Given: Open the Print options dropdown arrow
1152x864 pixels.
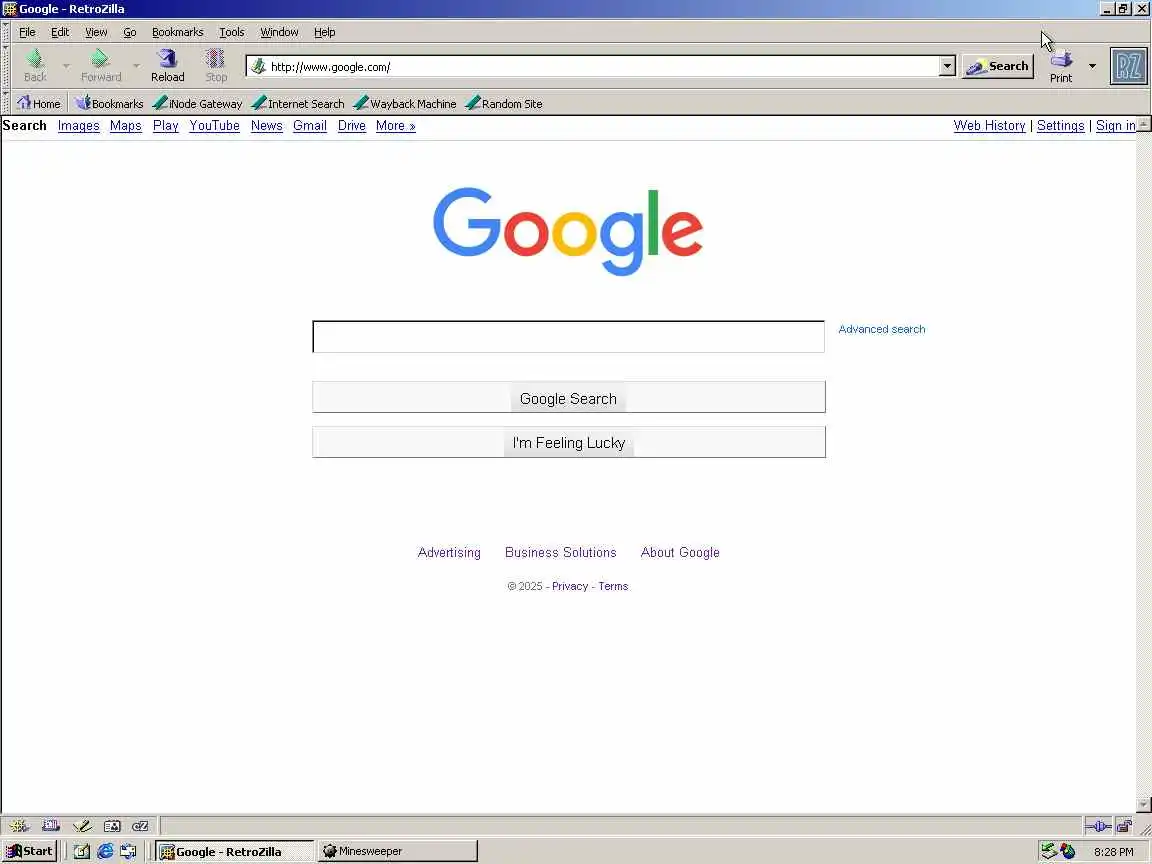Looking at the screenshot, I should point(1092,66).
